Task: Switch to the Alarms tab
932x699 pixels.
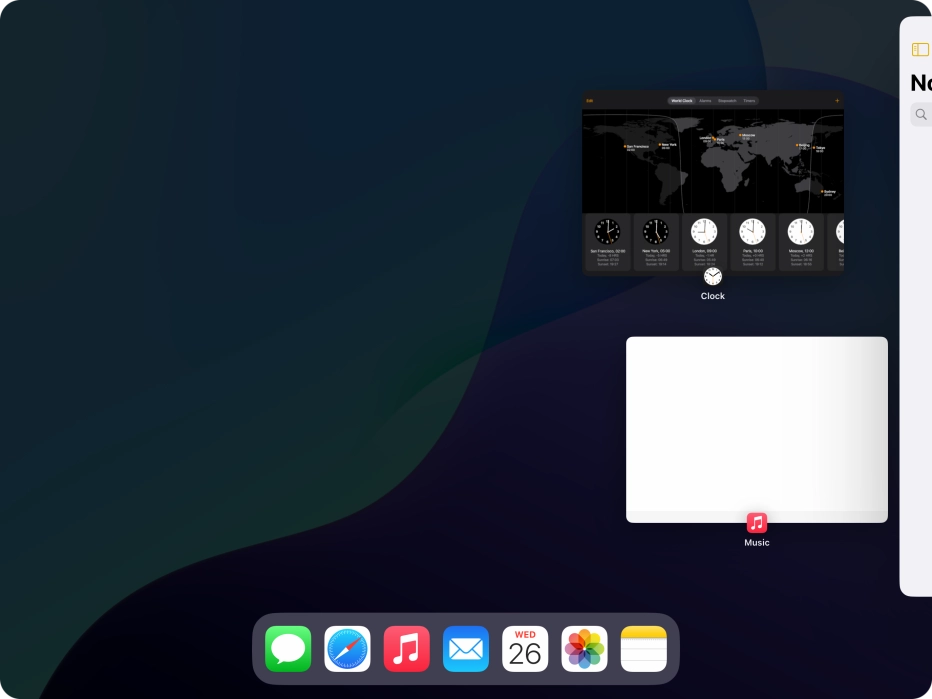Action: (705, 101)
